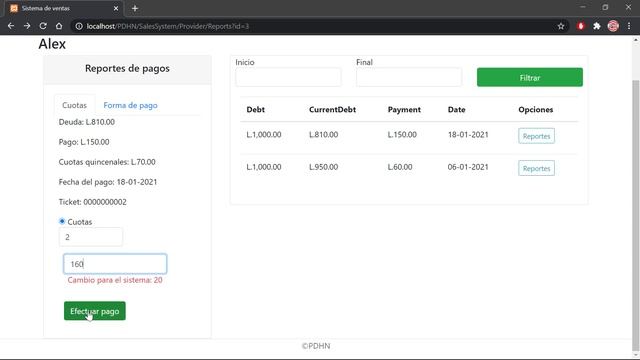Image resolution: width=640 pixels, height=360 pixels.
Task: Click the payment amount field showing 160
Action: (x=115, y=264)
